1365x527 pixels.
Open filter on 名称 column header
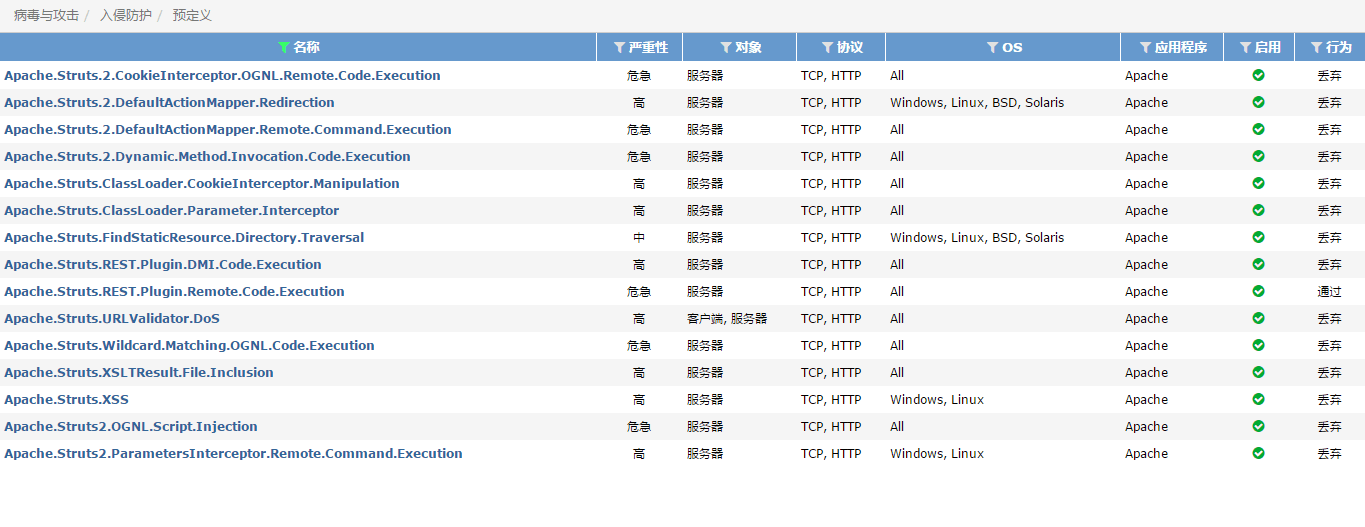pos(283,47)
